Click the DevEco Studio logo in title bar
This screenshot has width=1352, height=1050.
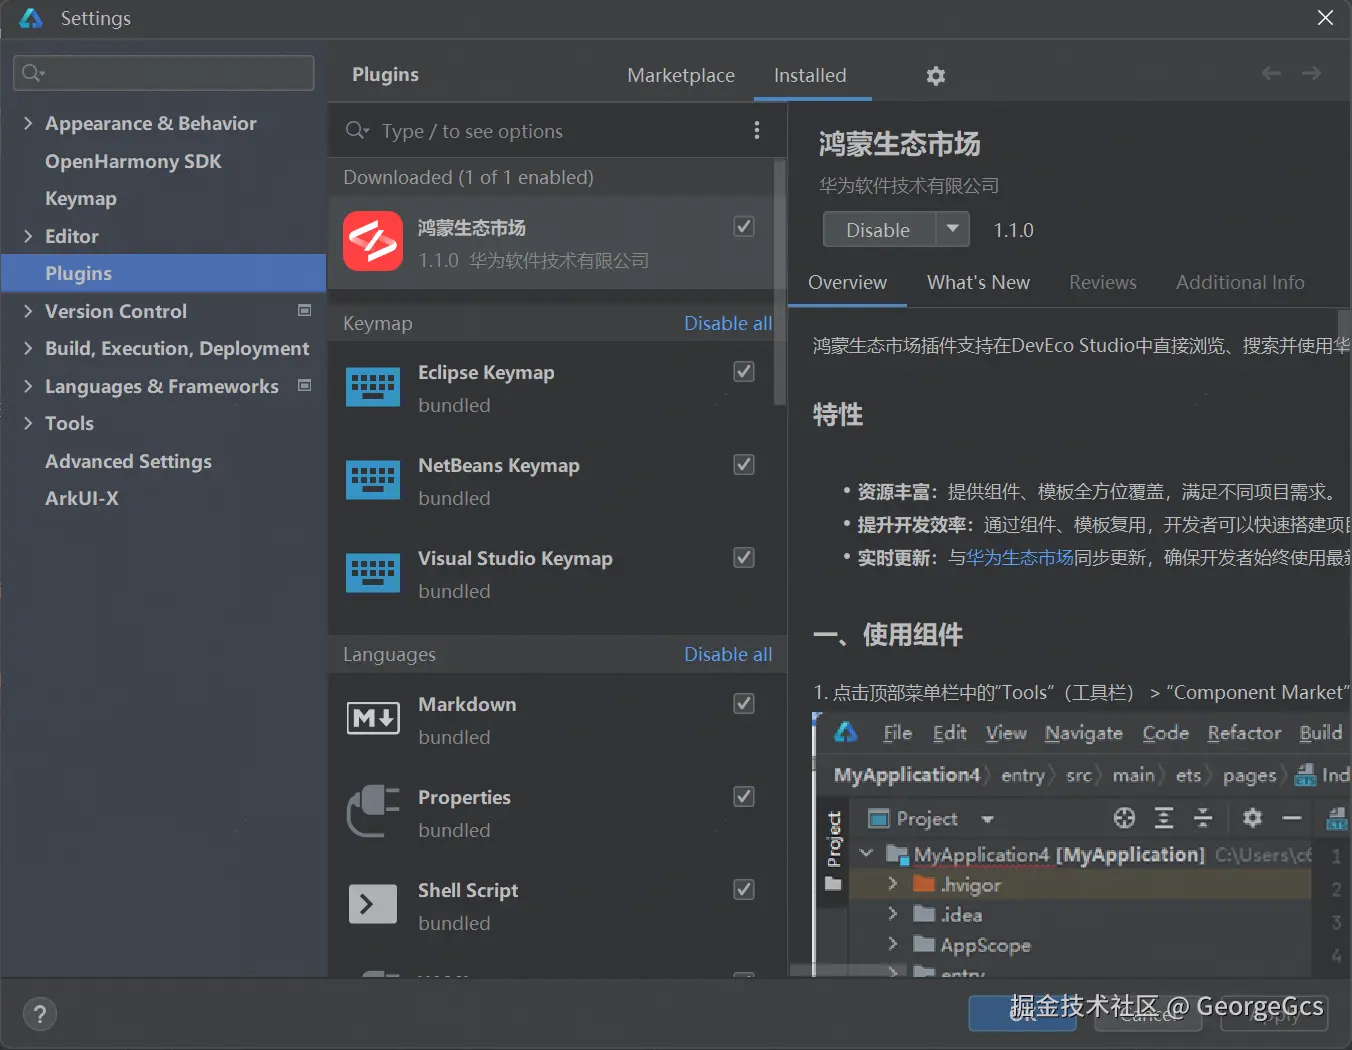[31, 18]
